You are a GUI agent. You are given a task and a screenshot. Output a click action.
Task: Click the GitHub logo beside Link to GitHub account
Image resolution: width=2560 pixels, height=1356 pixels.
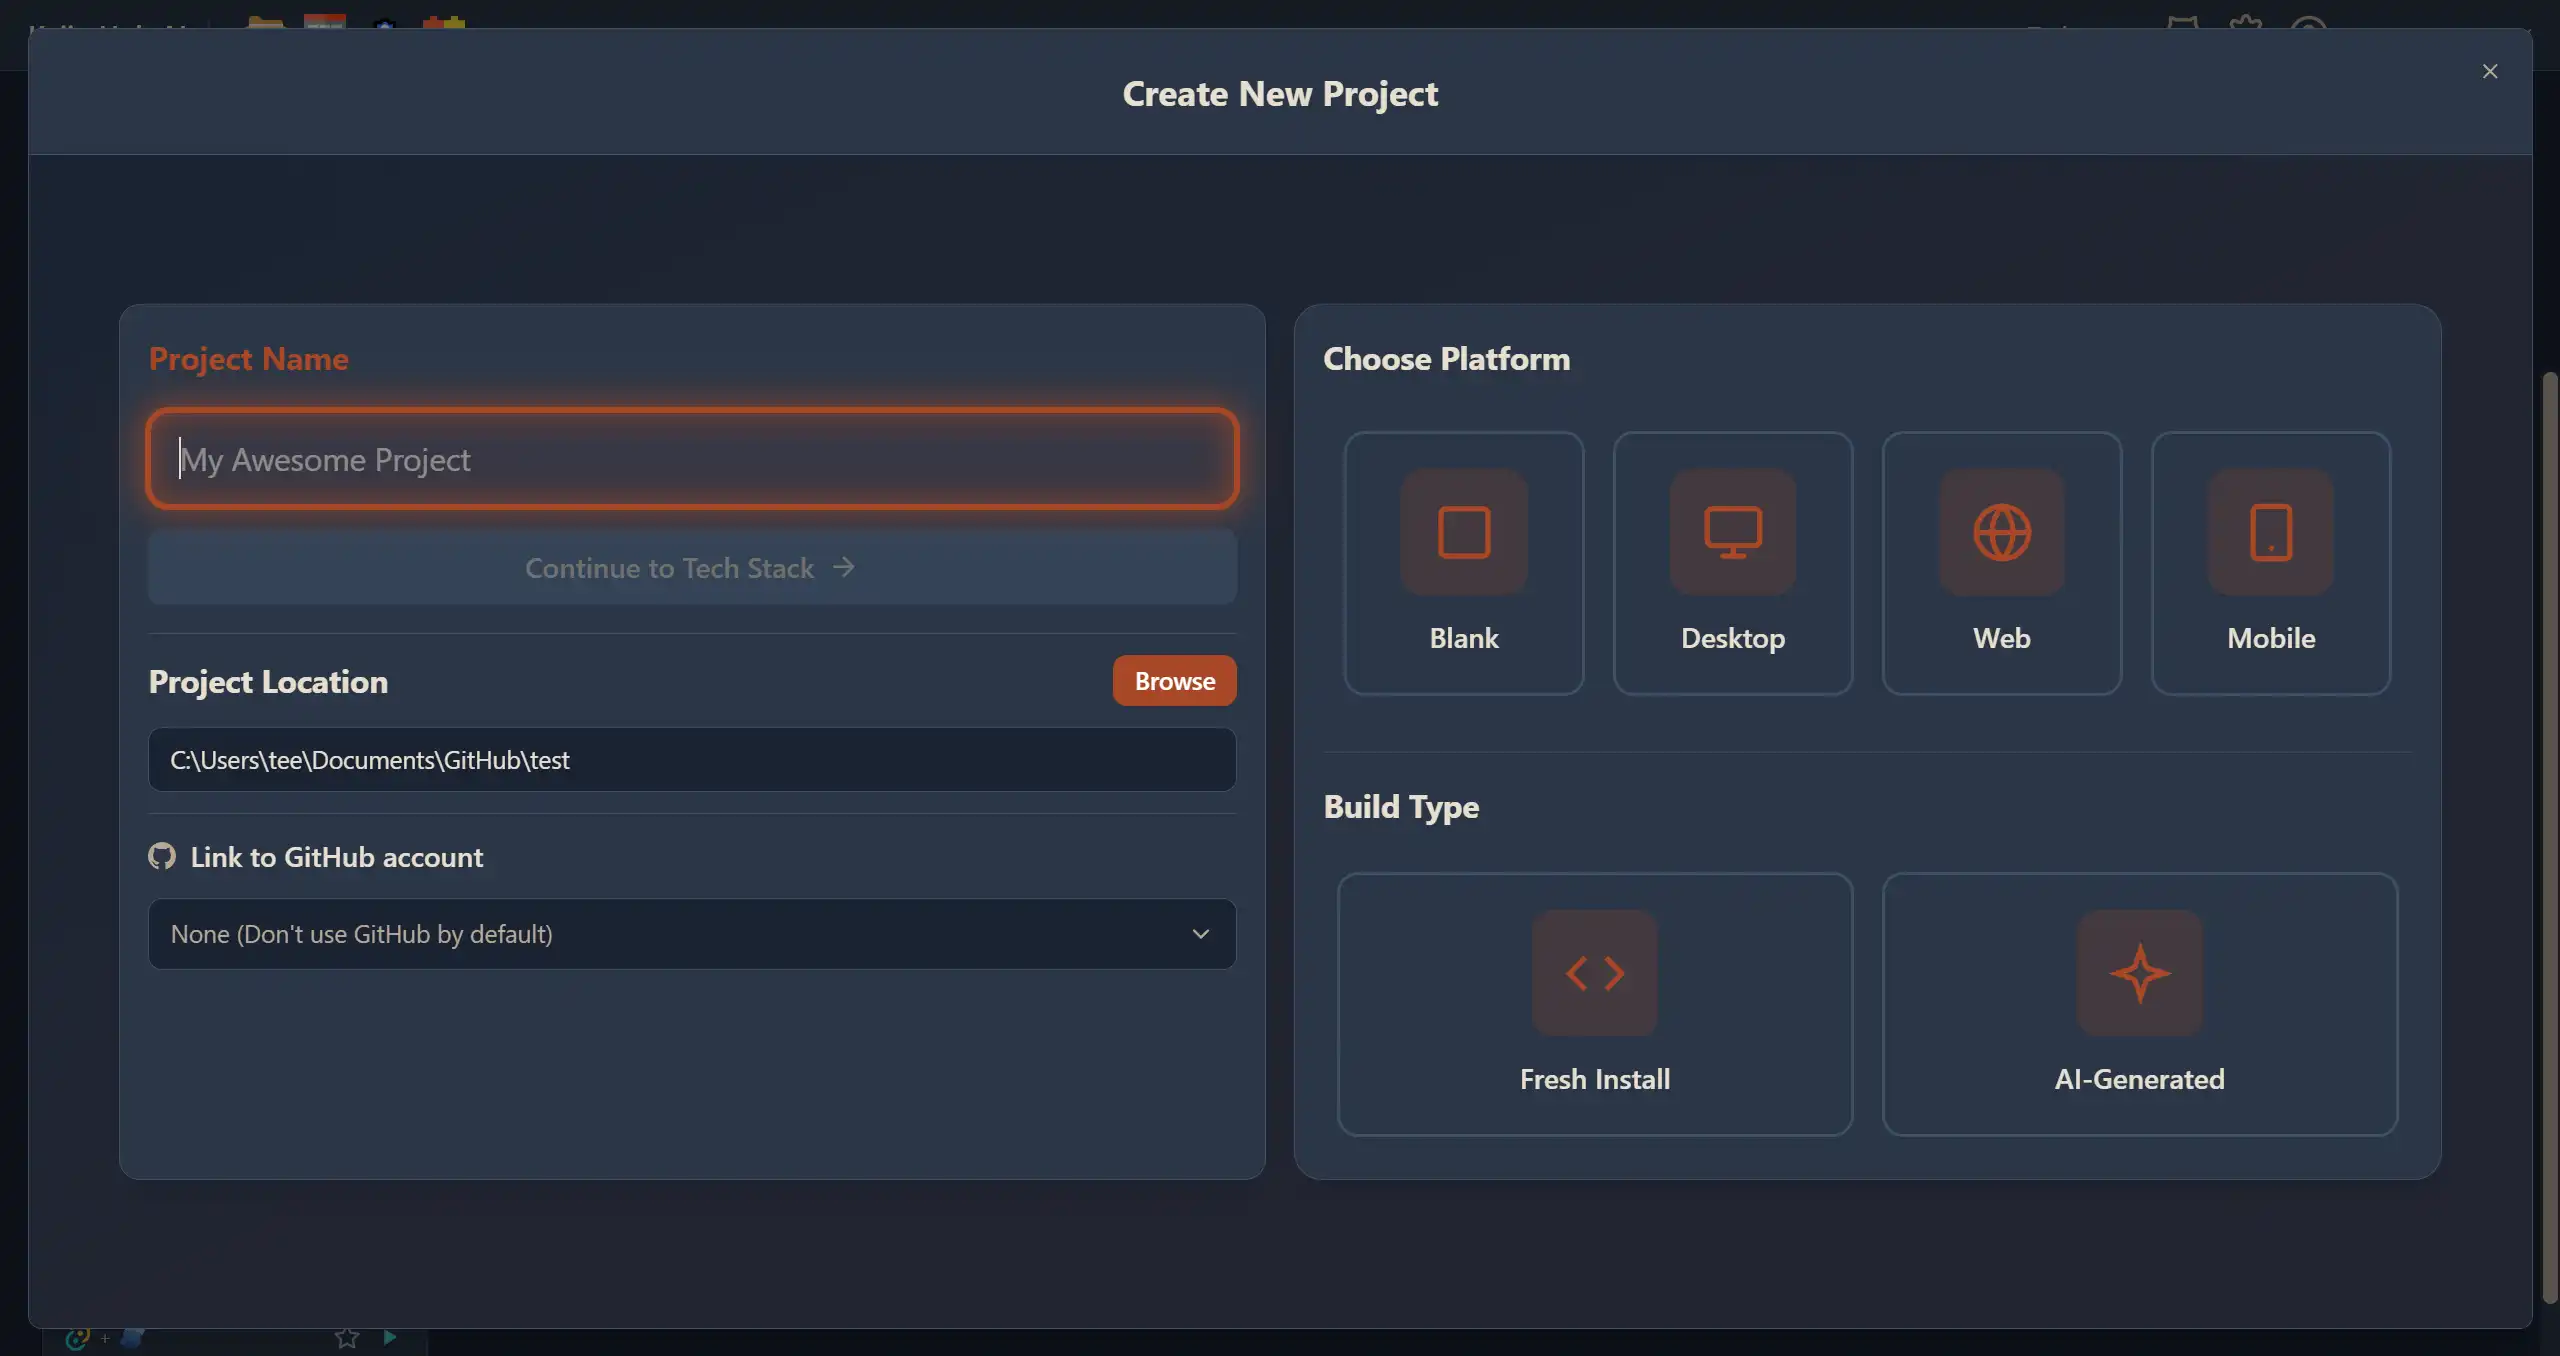pyautogui.click(x=162, y=857)
